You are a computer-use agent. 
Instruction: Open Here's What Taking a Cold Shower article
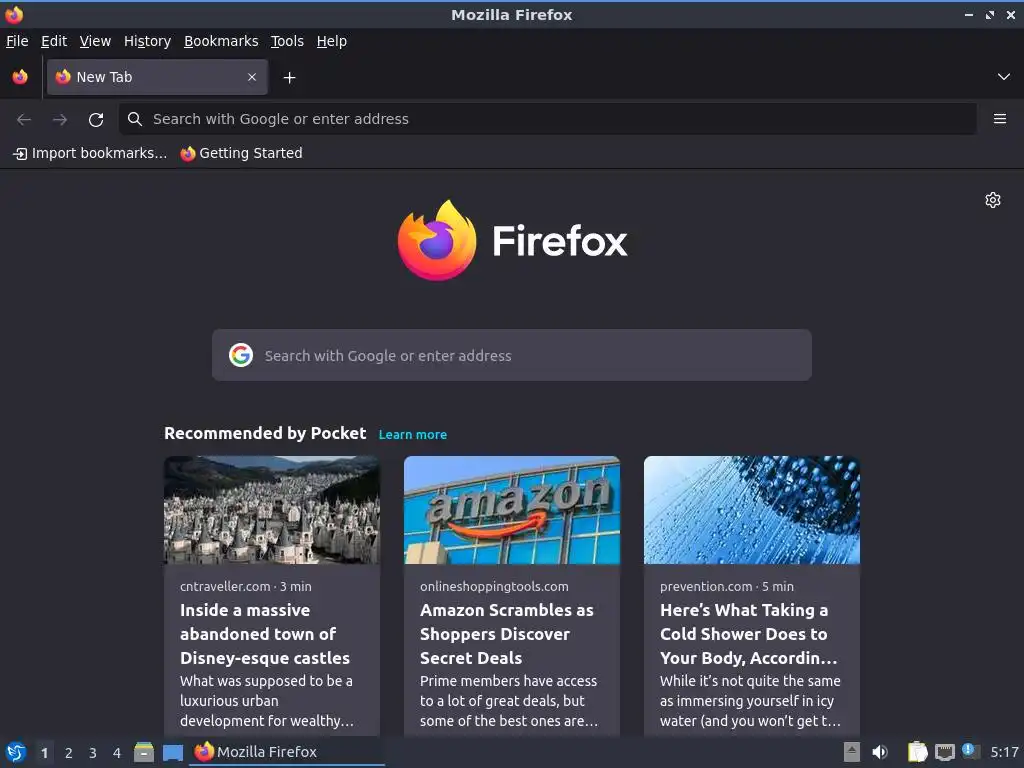[748, 633]
